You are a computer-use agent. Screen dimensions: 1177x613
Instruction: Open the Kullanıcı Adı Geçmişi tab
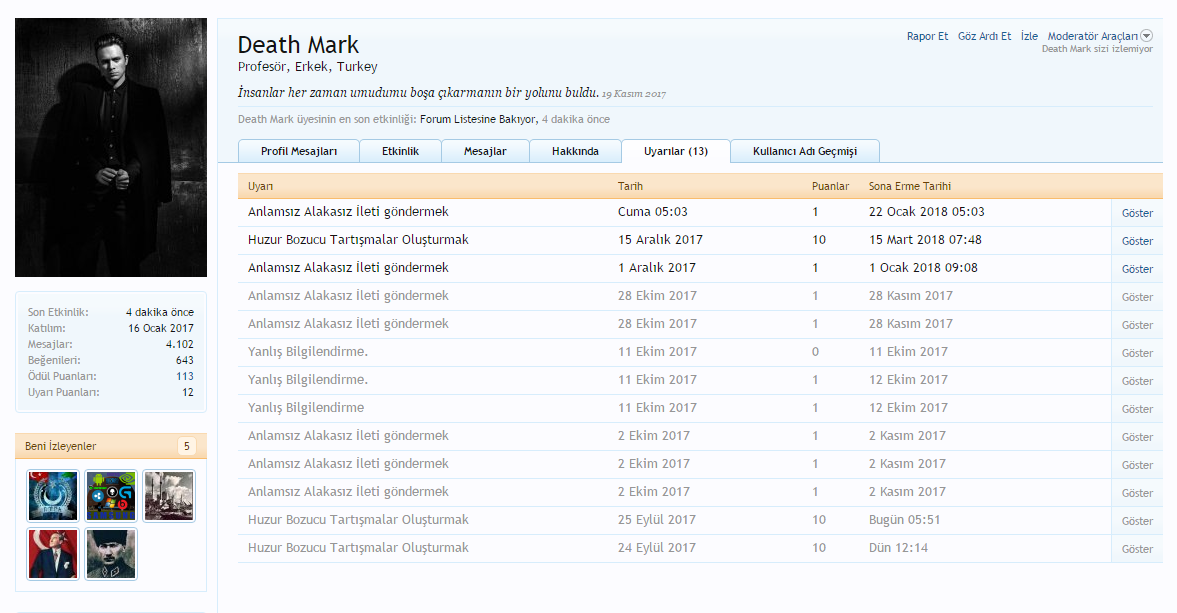(x=804, y=151)
